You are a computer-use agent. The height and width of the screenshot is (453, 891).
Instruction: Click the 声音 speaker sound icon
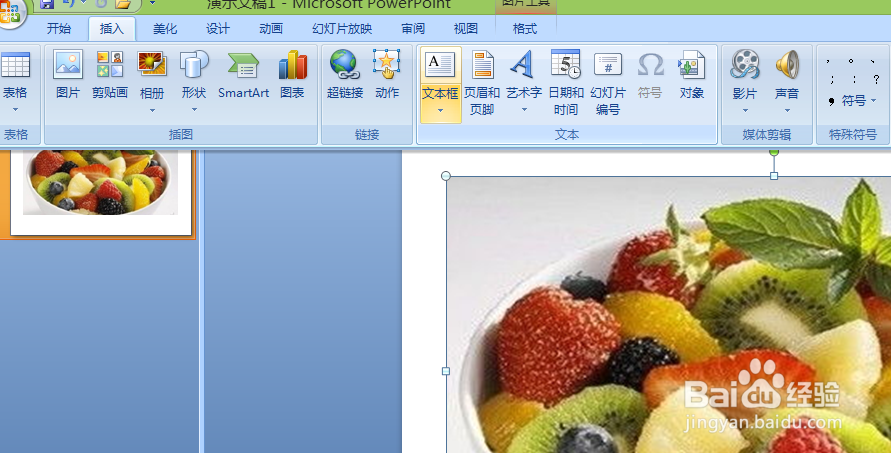(x=787, y=64)
